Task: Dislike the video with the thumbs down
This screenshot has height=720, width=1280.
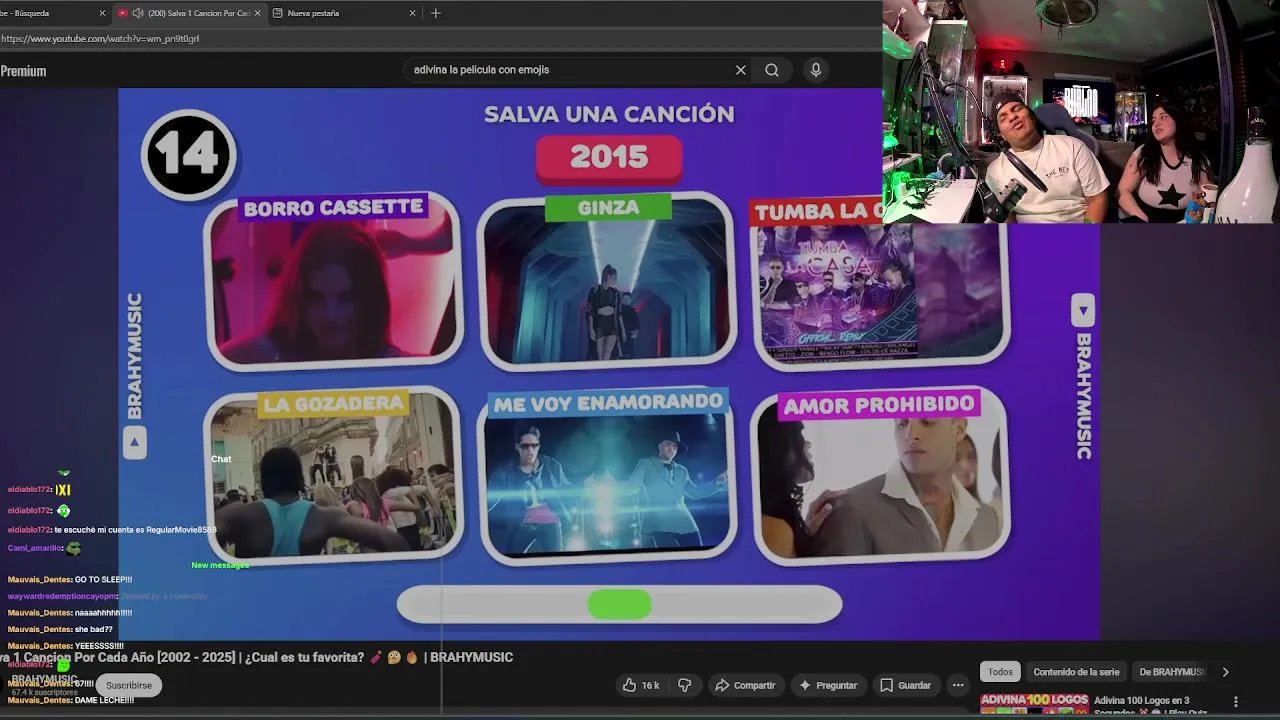Action: [x=685, y=685]
